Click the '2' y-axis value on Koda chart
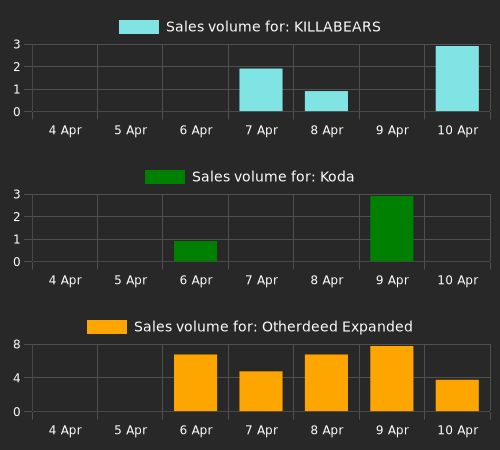This screenshot has width=500, height=450. 17,217
